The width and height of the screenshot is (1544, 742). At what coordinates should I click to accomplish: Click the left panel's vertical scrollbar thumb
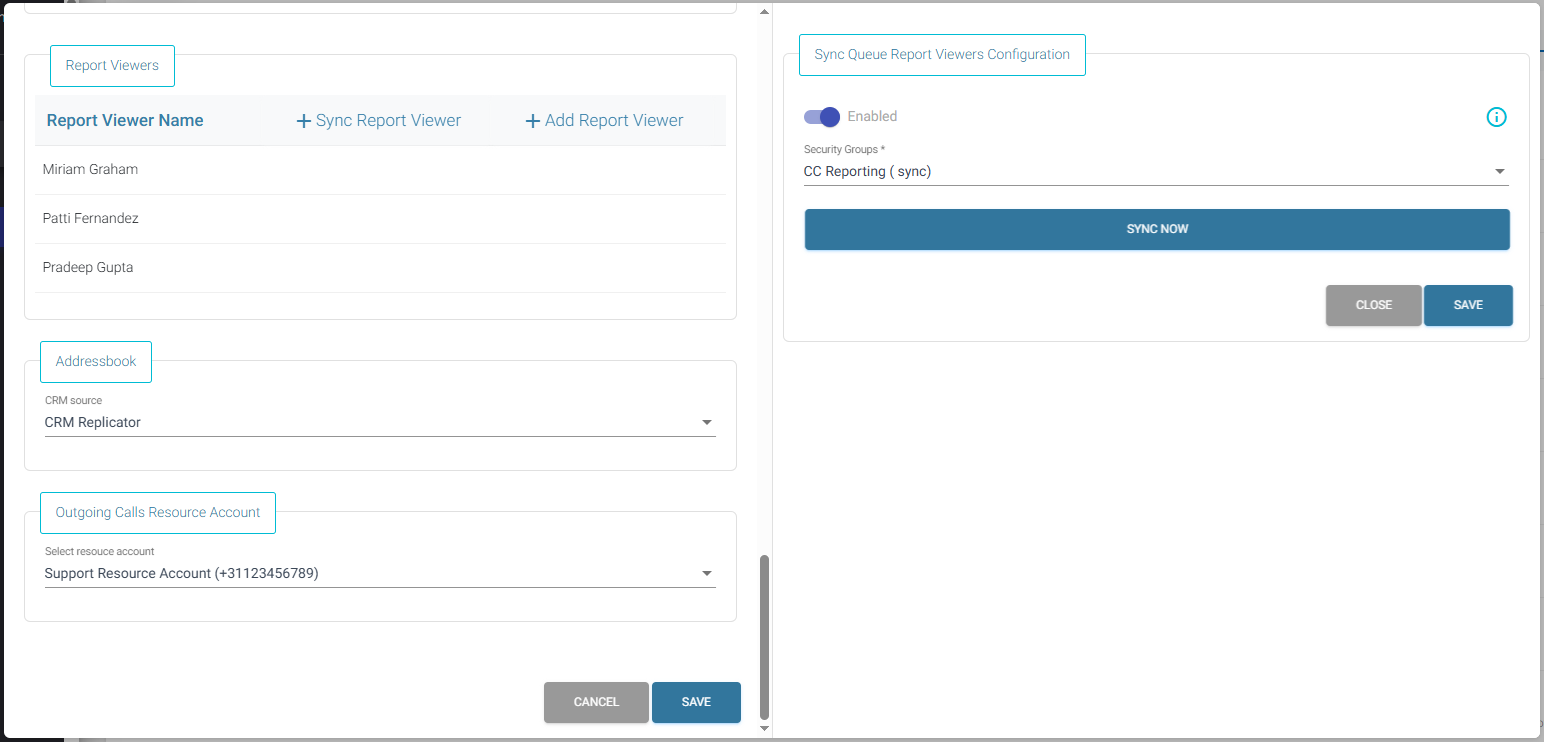(x=765, y=635)
